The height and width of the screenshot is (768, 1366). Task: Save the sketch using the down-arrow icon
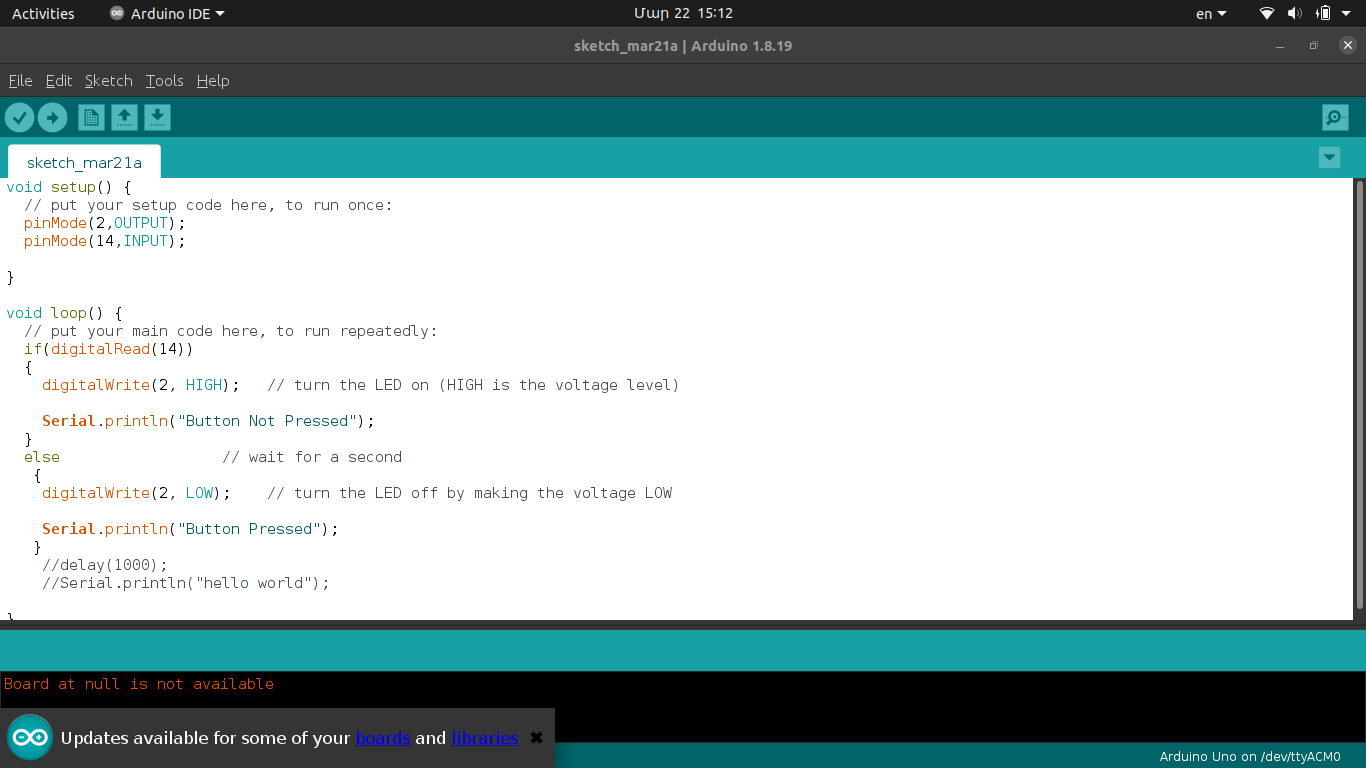157,118
